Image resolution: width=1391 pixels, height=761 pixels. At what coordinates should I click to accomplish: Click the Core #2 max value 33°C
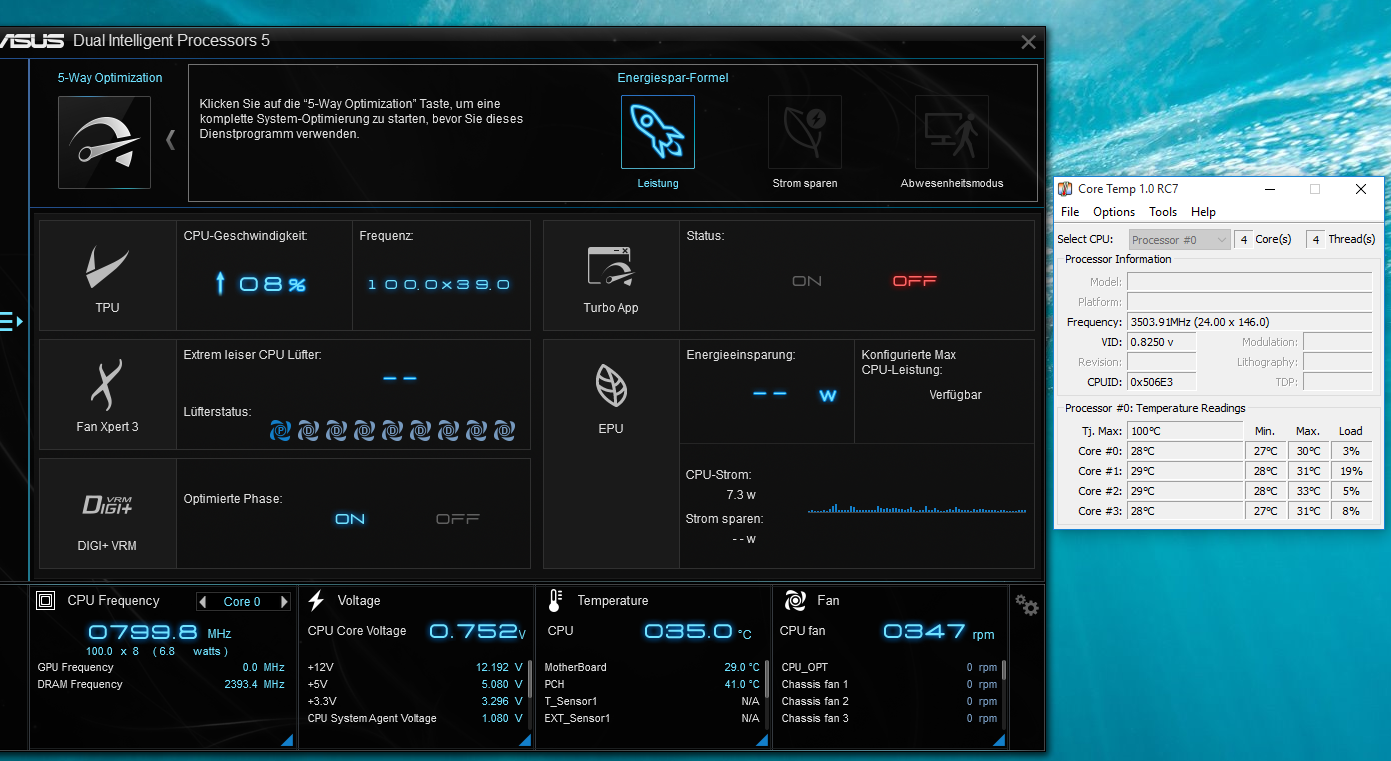tap(1308, 491)
